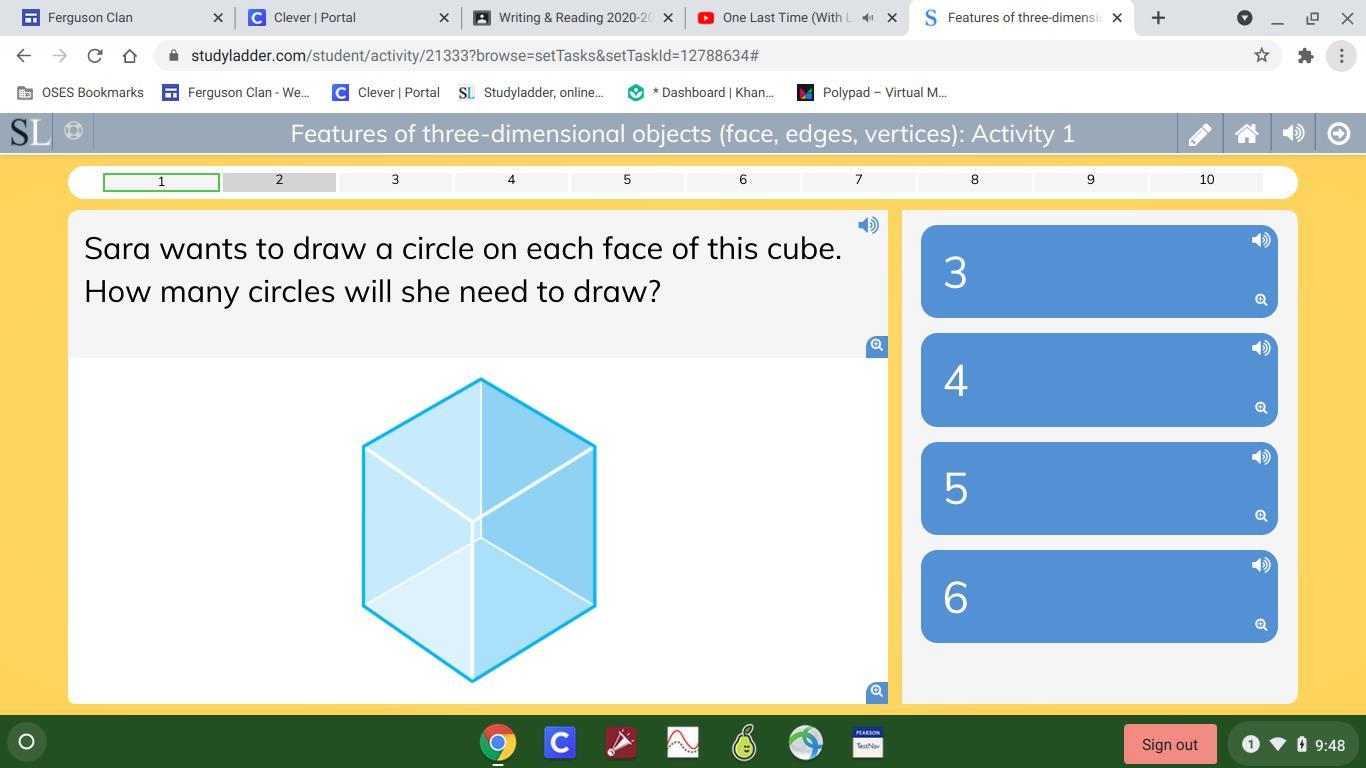Open ChromeOS launcher circle
The height and width of the screenshot is (768, 1366).
coord(27,742)
